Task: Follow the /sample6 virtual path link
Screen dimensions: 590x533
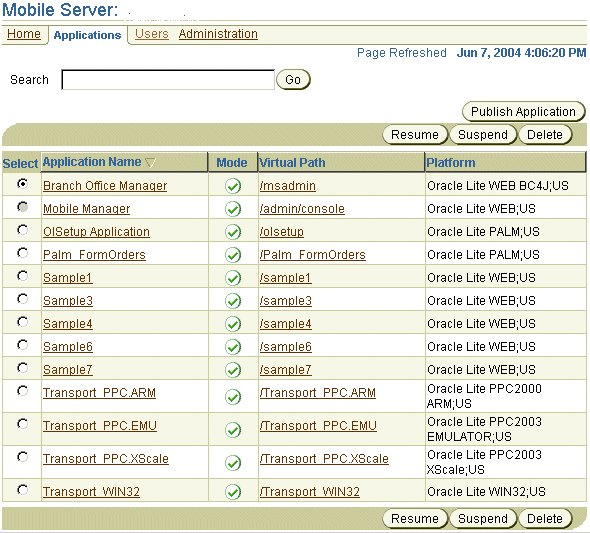Action: tap(286, 347)
